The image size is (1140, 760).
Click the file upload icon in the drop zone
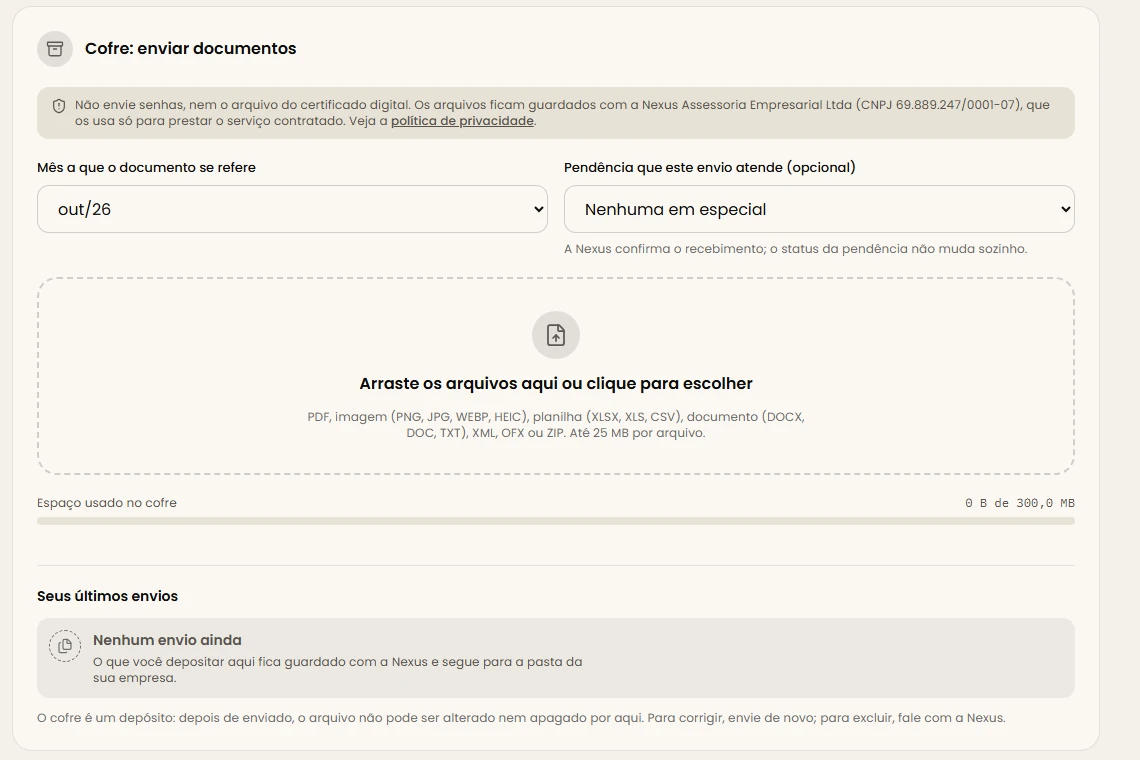tap(555, 335)
